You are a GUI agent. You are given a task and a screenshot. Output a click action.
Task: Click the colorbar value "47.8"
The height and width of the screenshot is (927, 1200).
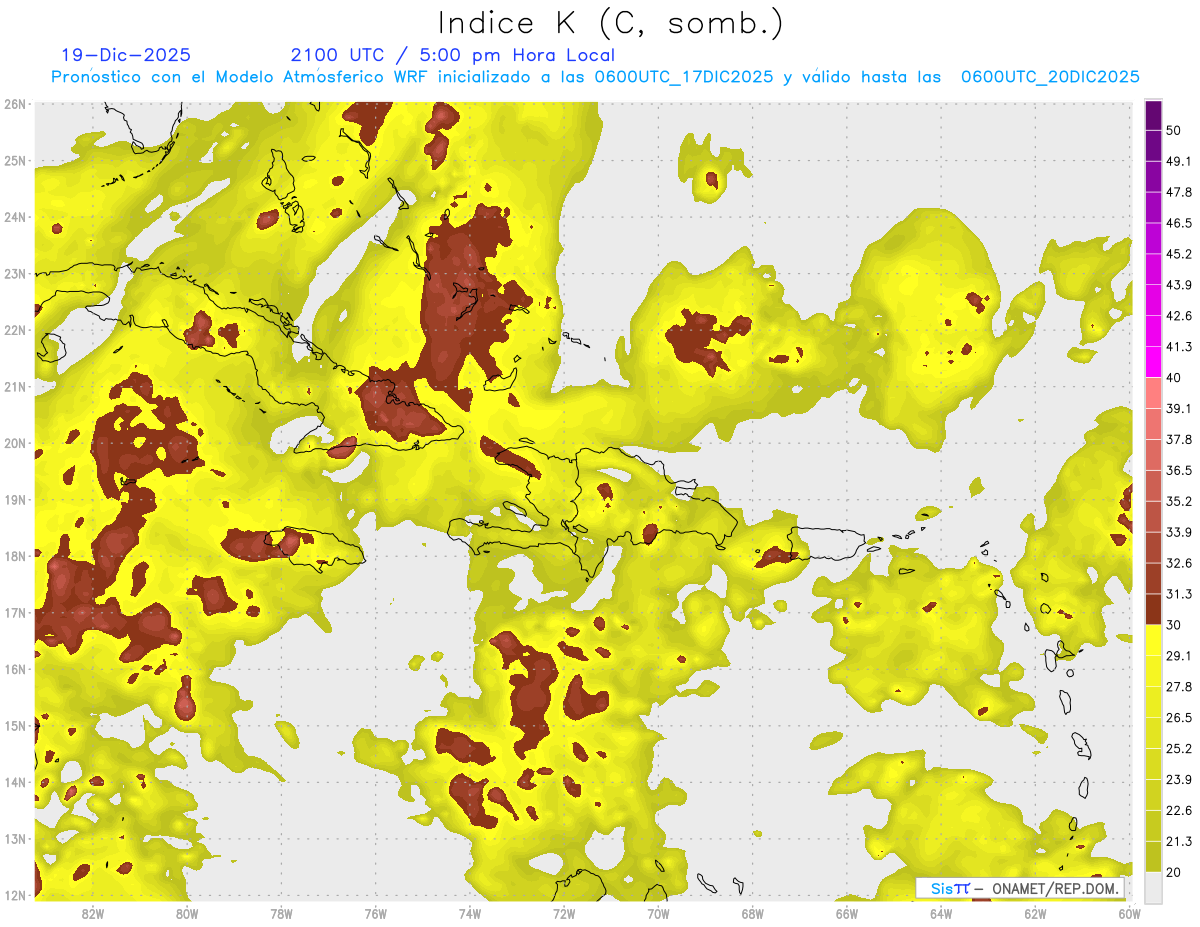[x=1178, y=192]
